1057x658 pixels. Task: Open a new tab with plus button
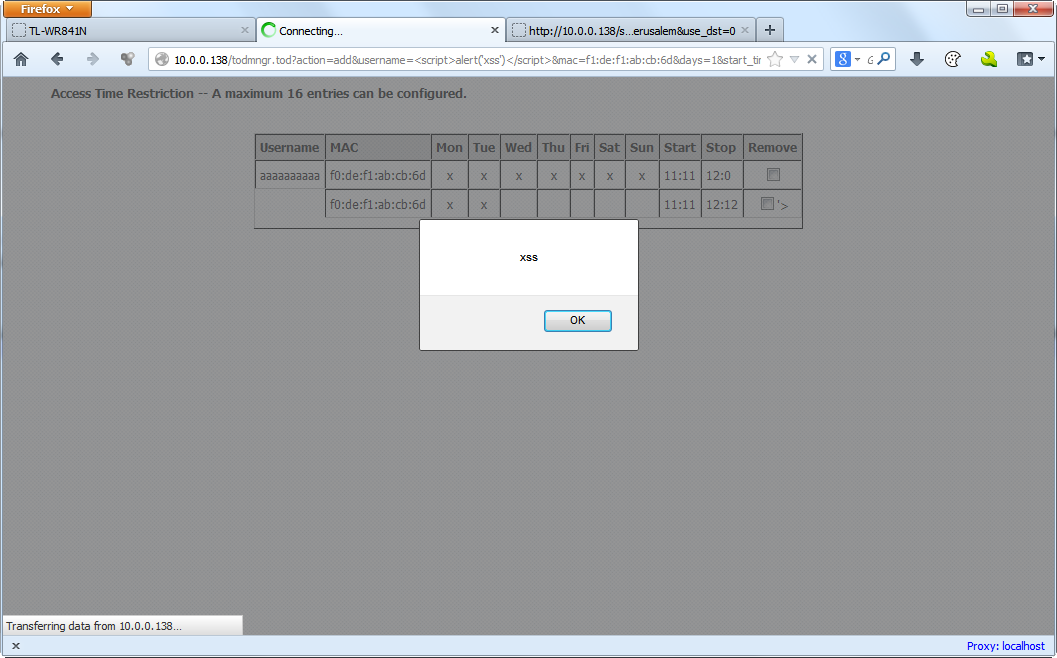point(769,30)
